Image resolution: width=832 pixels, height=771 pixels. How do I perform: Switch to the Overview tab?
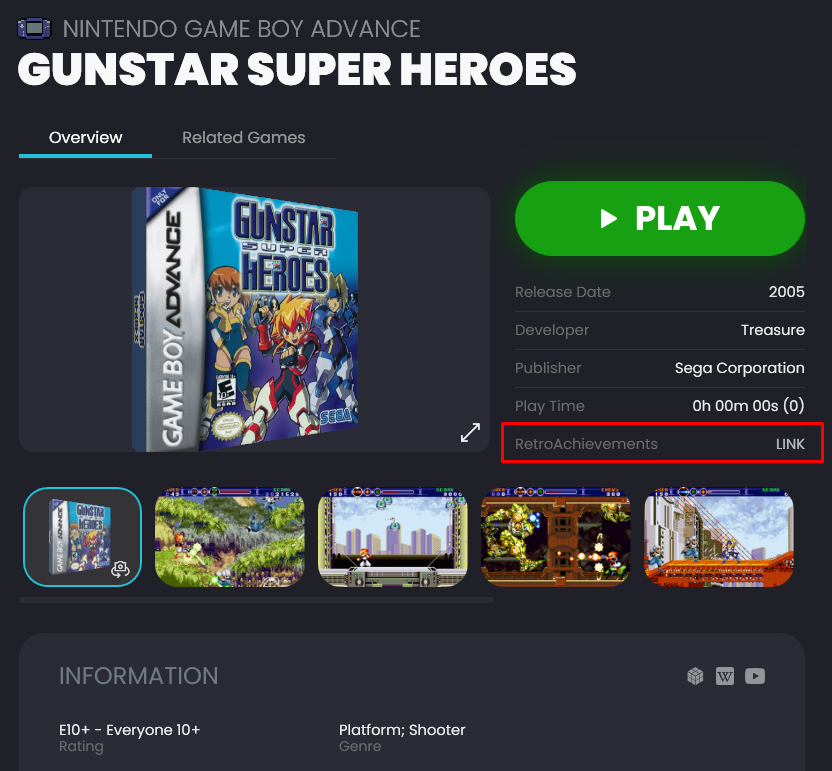(85, 137)
